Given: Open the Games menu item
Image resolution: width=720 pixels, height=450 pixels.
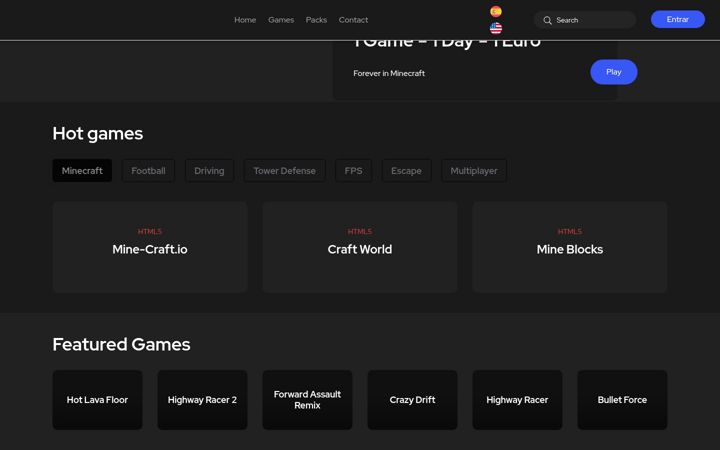Looking at the screenshot, I should click(x=281, y=20).
